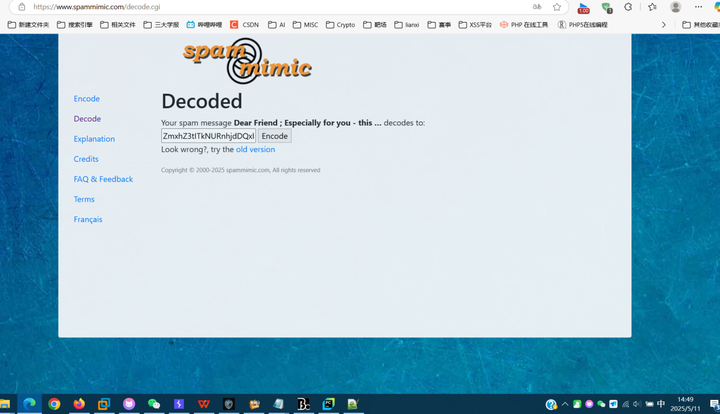Click the Encode button beside decoded text
The image size is (720, 414).
(275, 136)
